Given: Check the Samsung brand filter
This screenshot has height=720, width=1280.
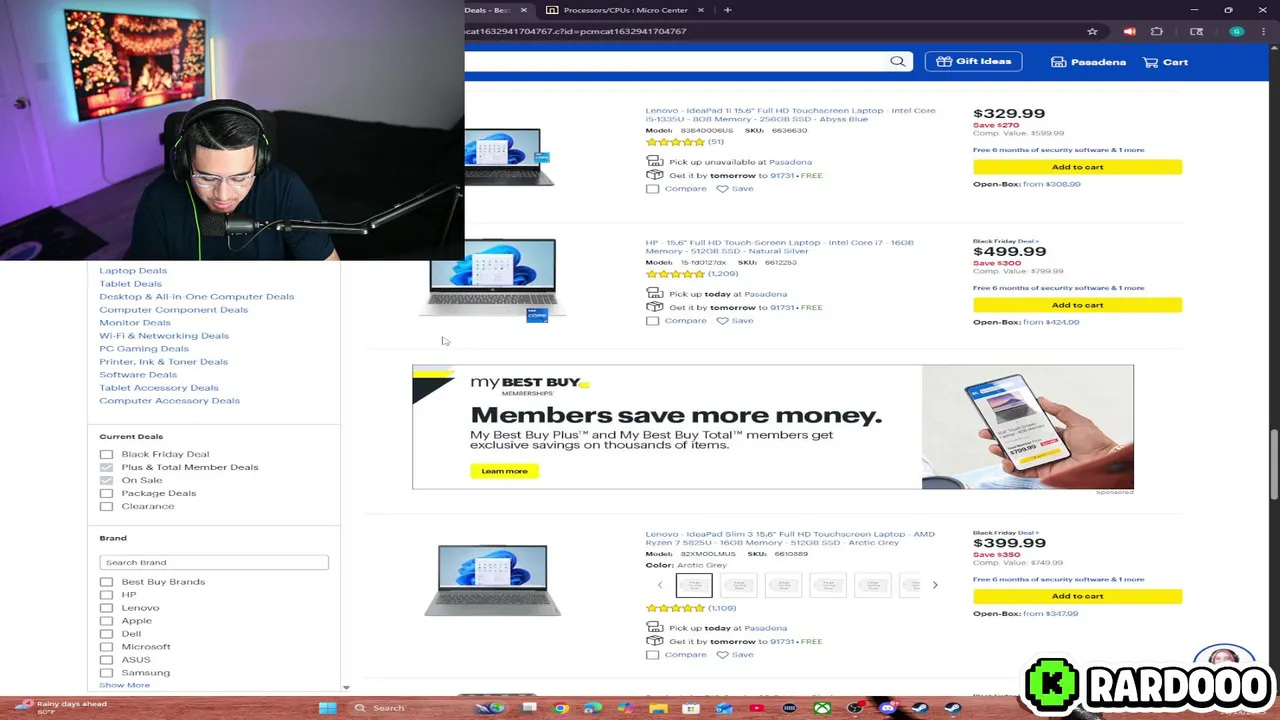Looking at the screenshot, I should tap(106, 673).
